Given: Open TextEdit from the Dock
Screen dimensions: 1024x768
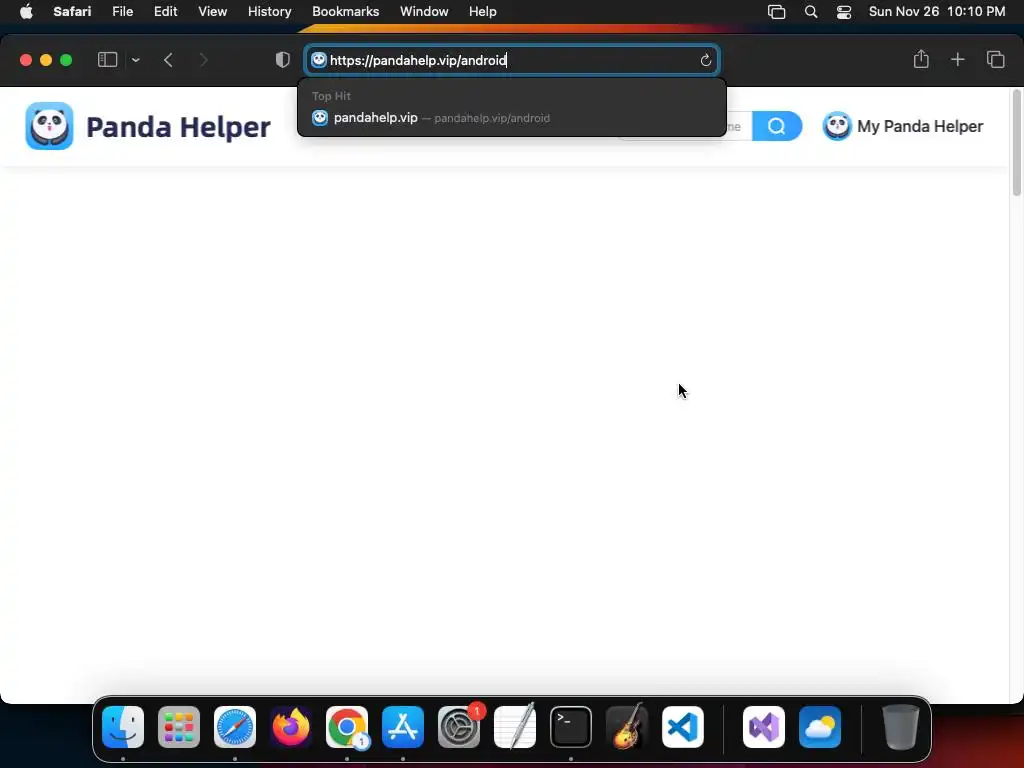Looking at the screenshot, I should (515, 727).
